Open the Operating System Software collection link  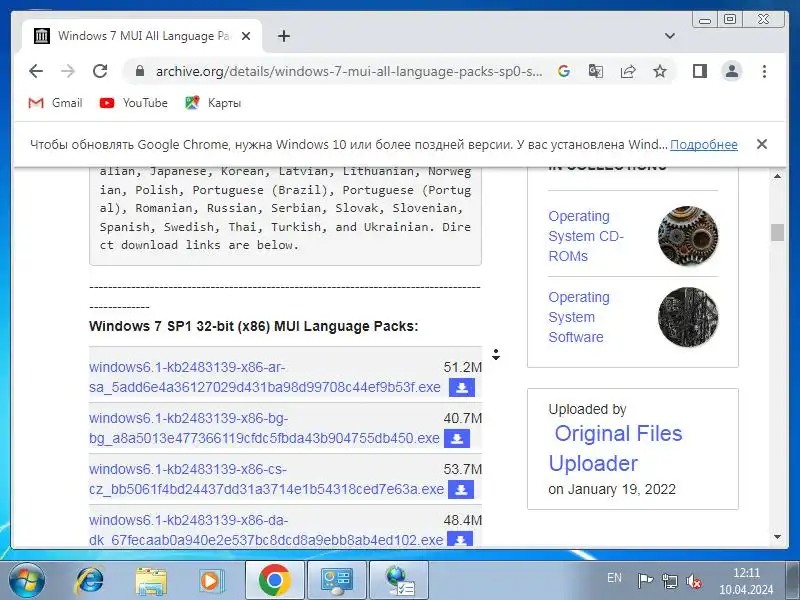click(579, 317)
